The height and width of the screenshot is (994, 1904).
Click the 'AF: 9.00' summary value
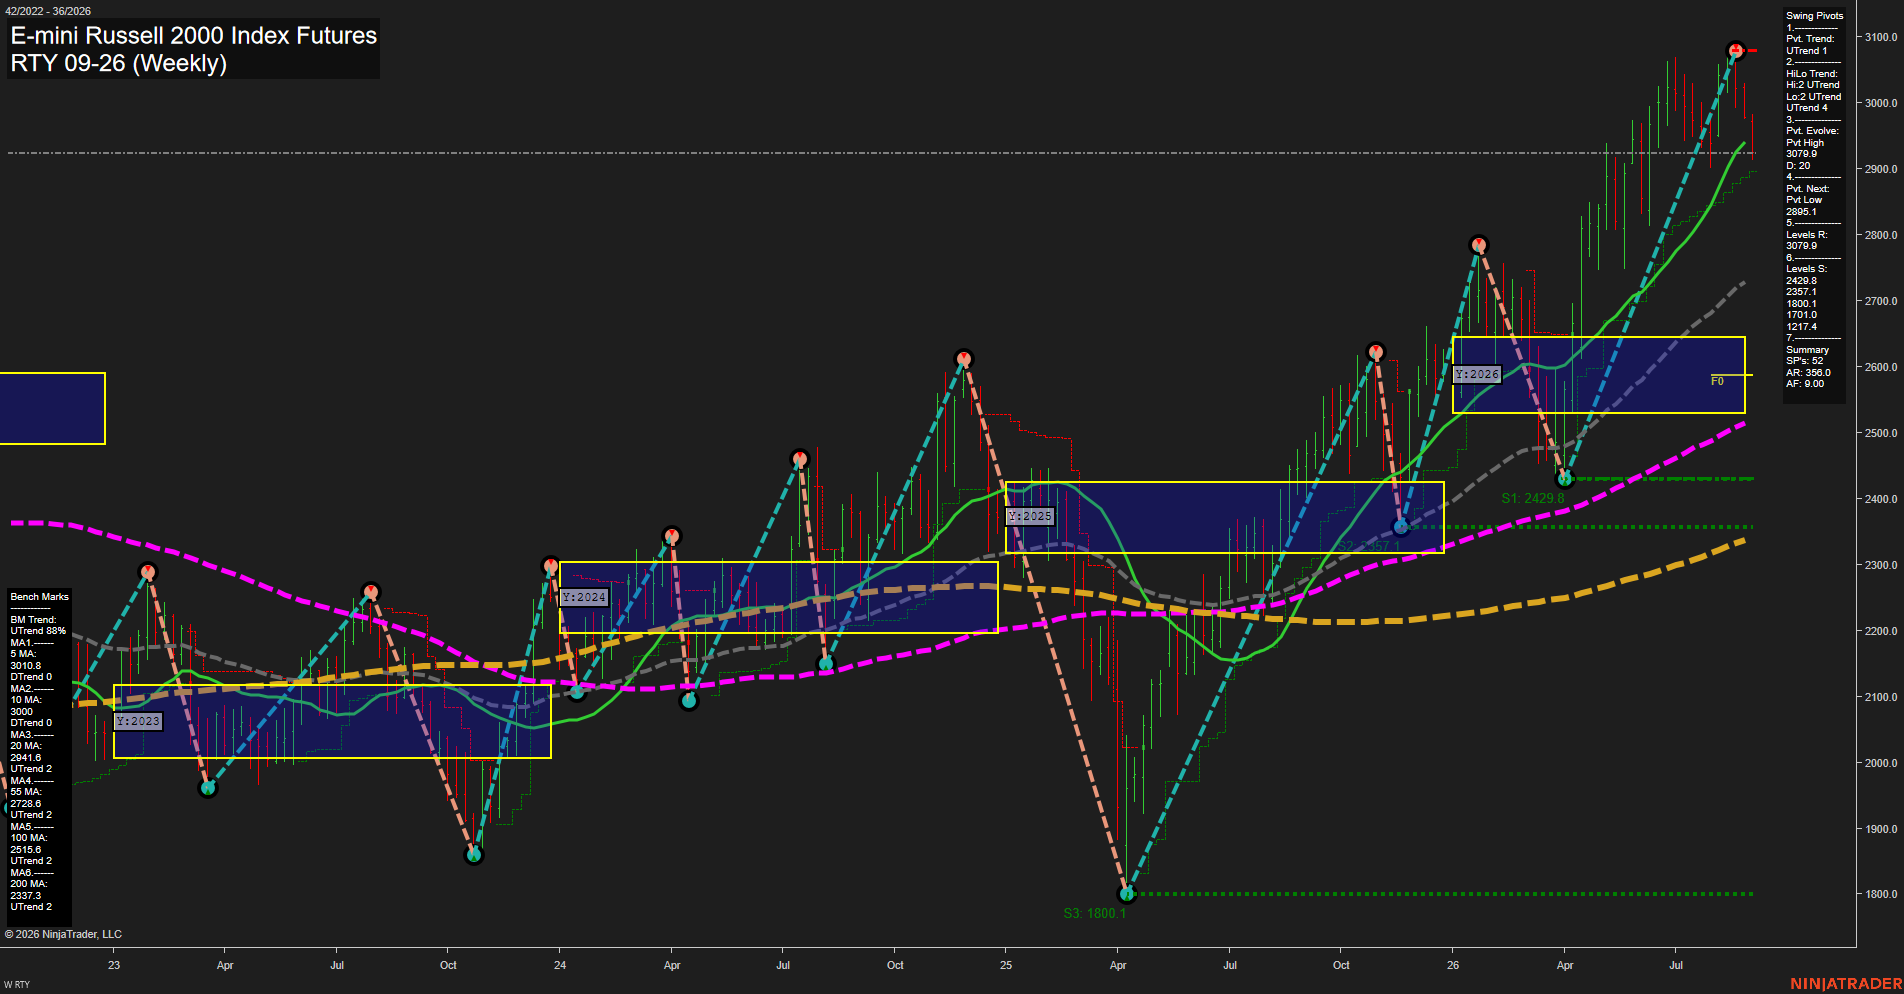(x=1805, y=384)
